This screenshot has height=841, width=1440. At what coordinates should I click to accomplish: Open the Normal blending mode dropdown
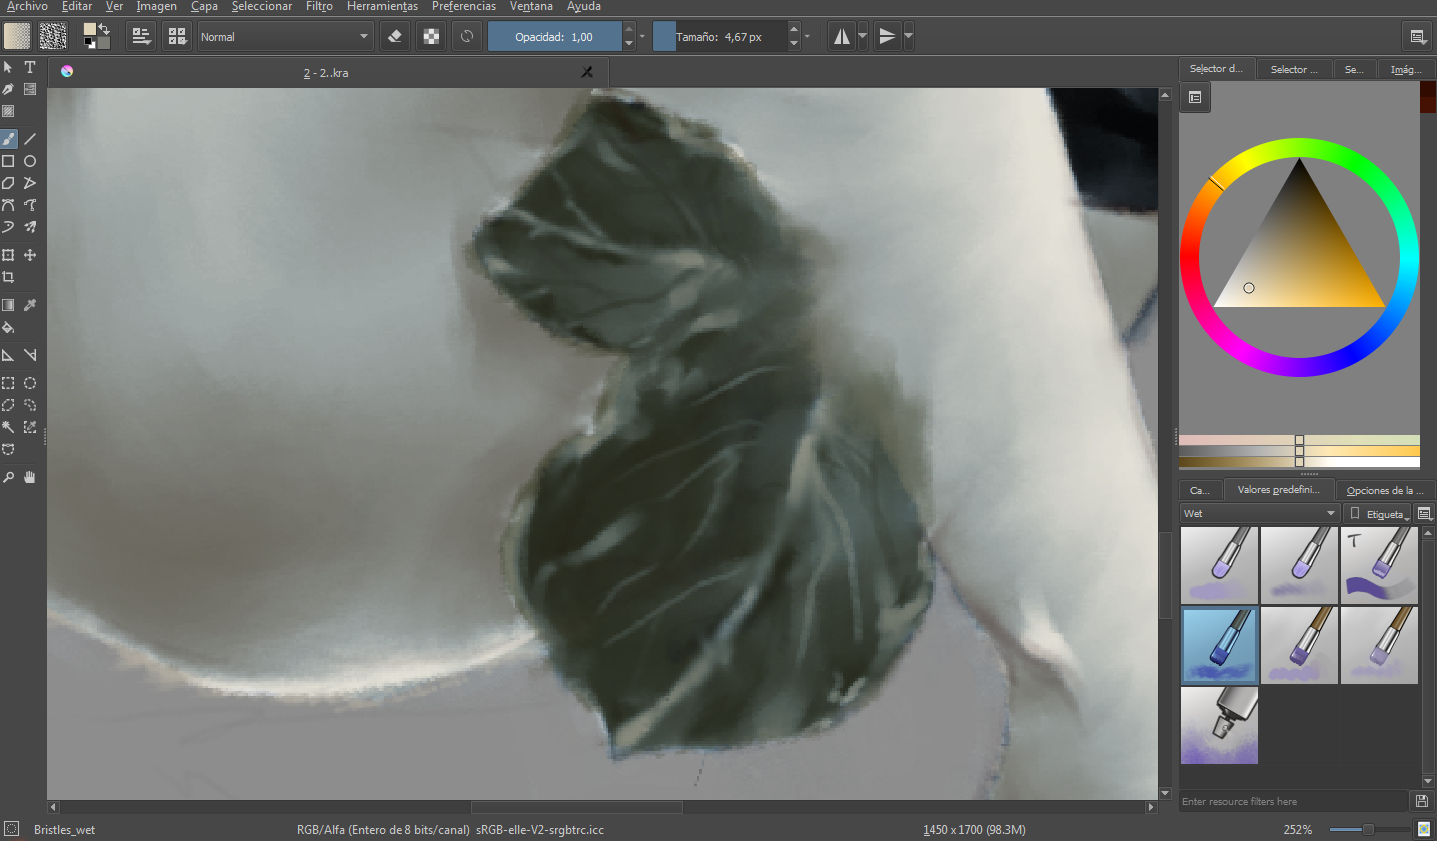pos(285,37)
